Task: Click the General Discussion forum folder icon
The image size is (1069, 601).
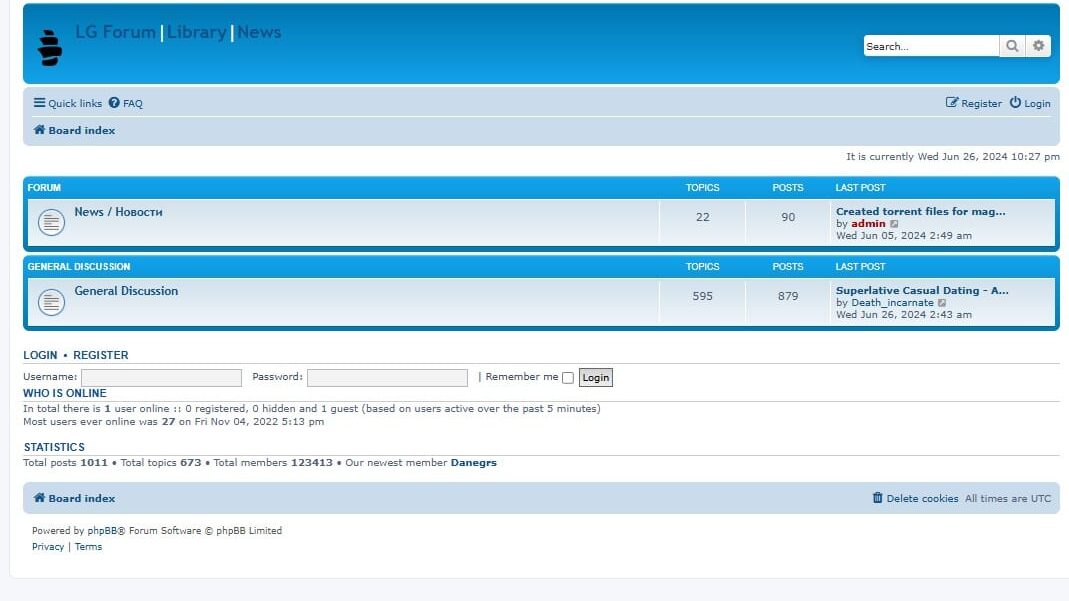Action: coord(51,302)
